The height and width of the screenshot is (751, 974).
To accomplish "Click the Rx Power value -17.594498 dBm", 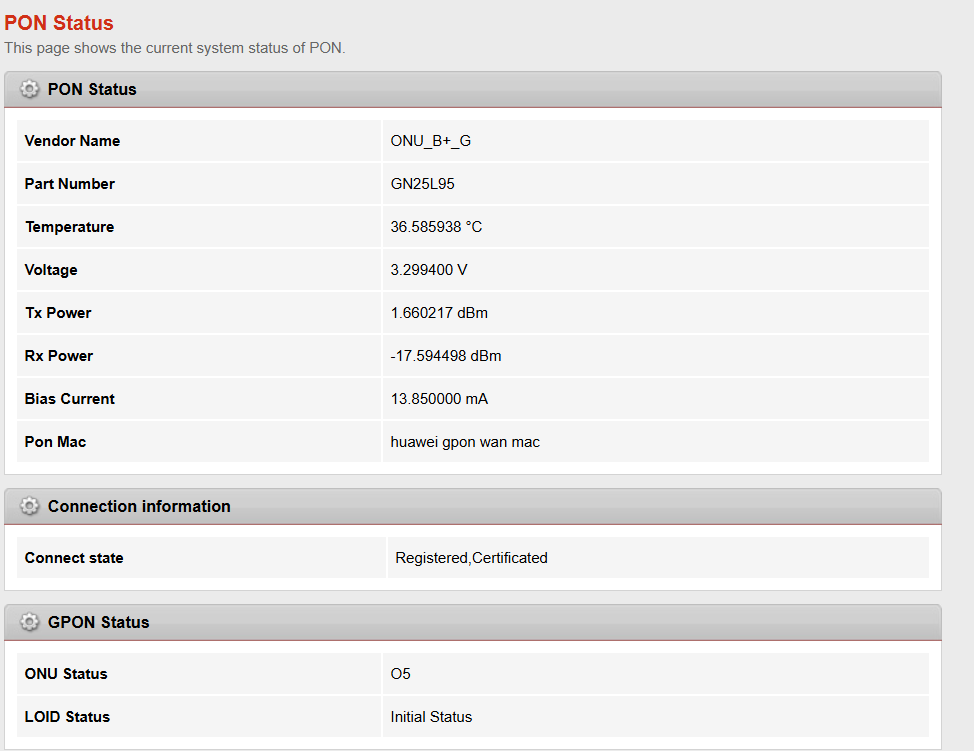I will pyautogui.click(x=445, y=356).
